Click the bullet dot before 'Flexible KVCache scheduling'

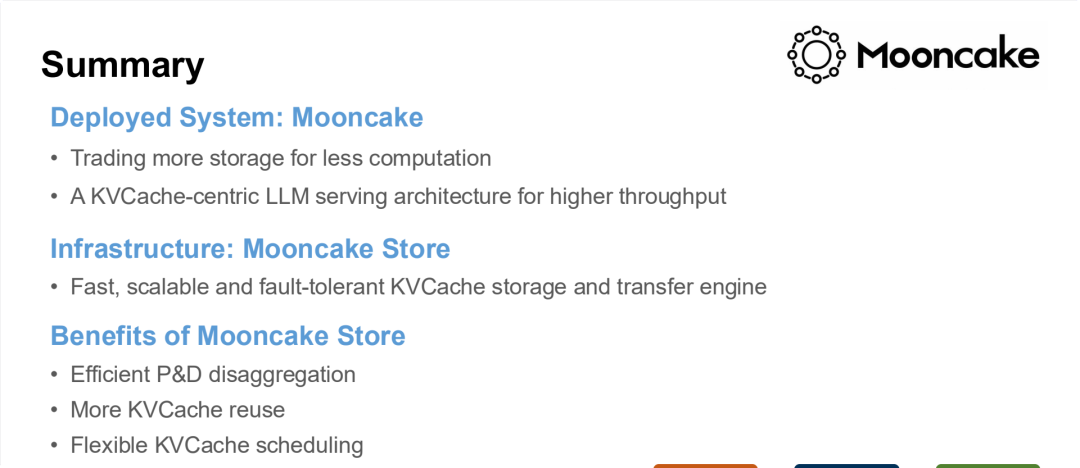(x=55, y=446)
